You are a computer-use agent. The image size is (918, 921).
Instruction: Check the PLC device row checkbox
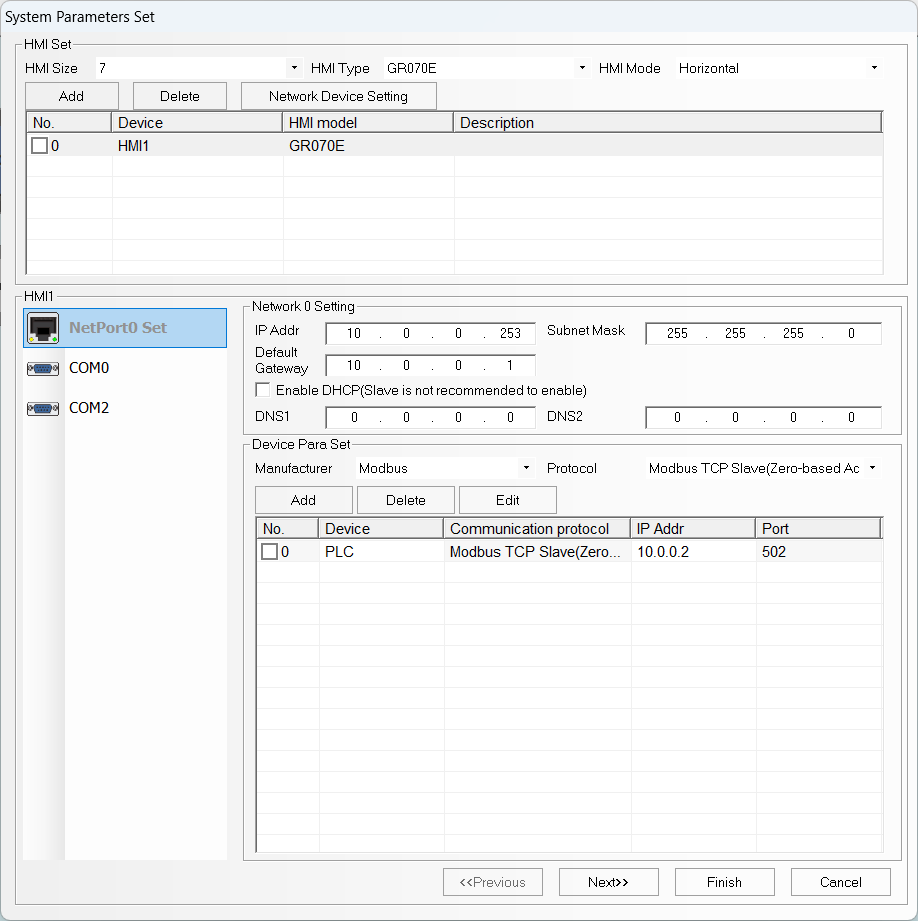270,551
